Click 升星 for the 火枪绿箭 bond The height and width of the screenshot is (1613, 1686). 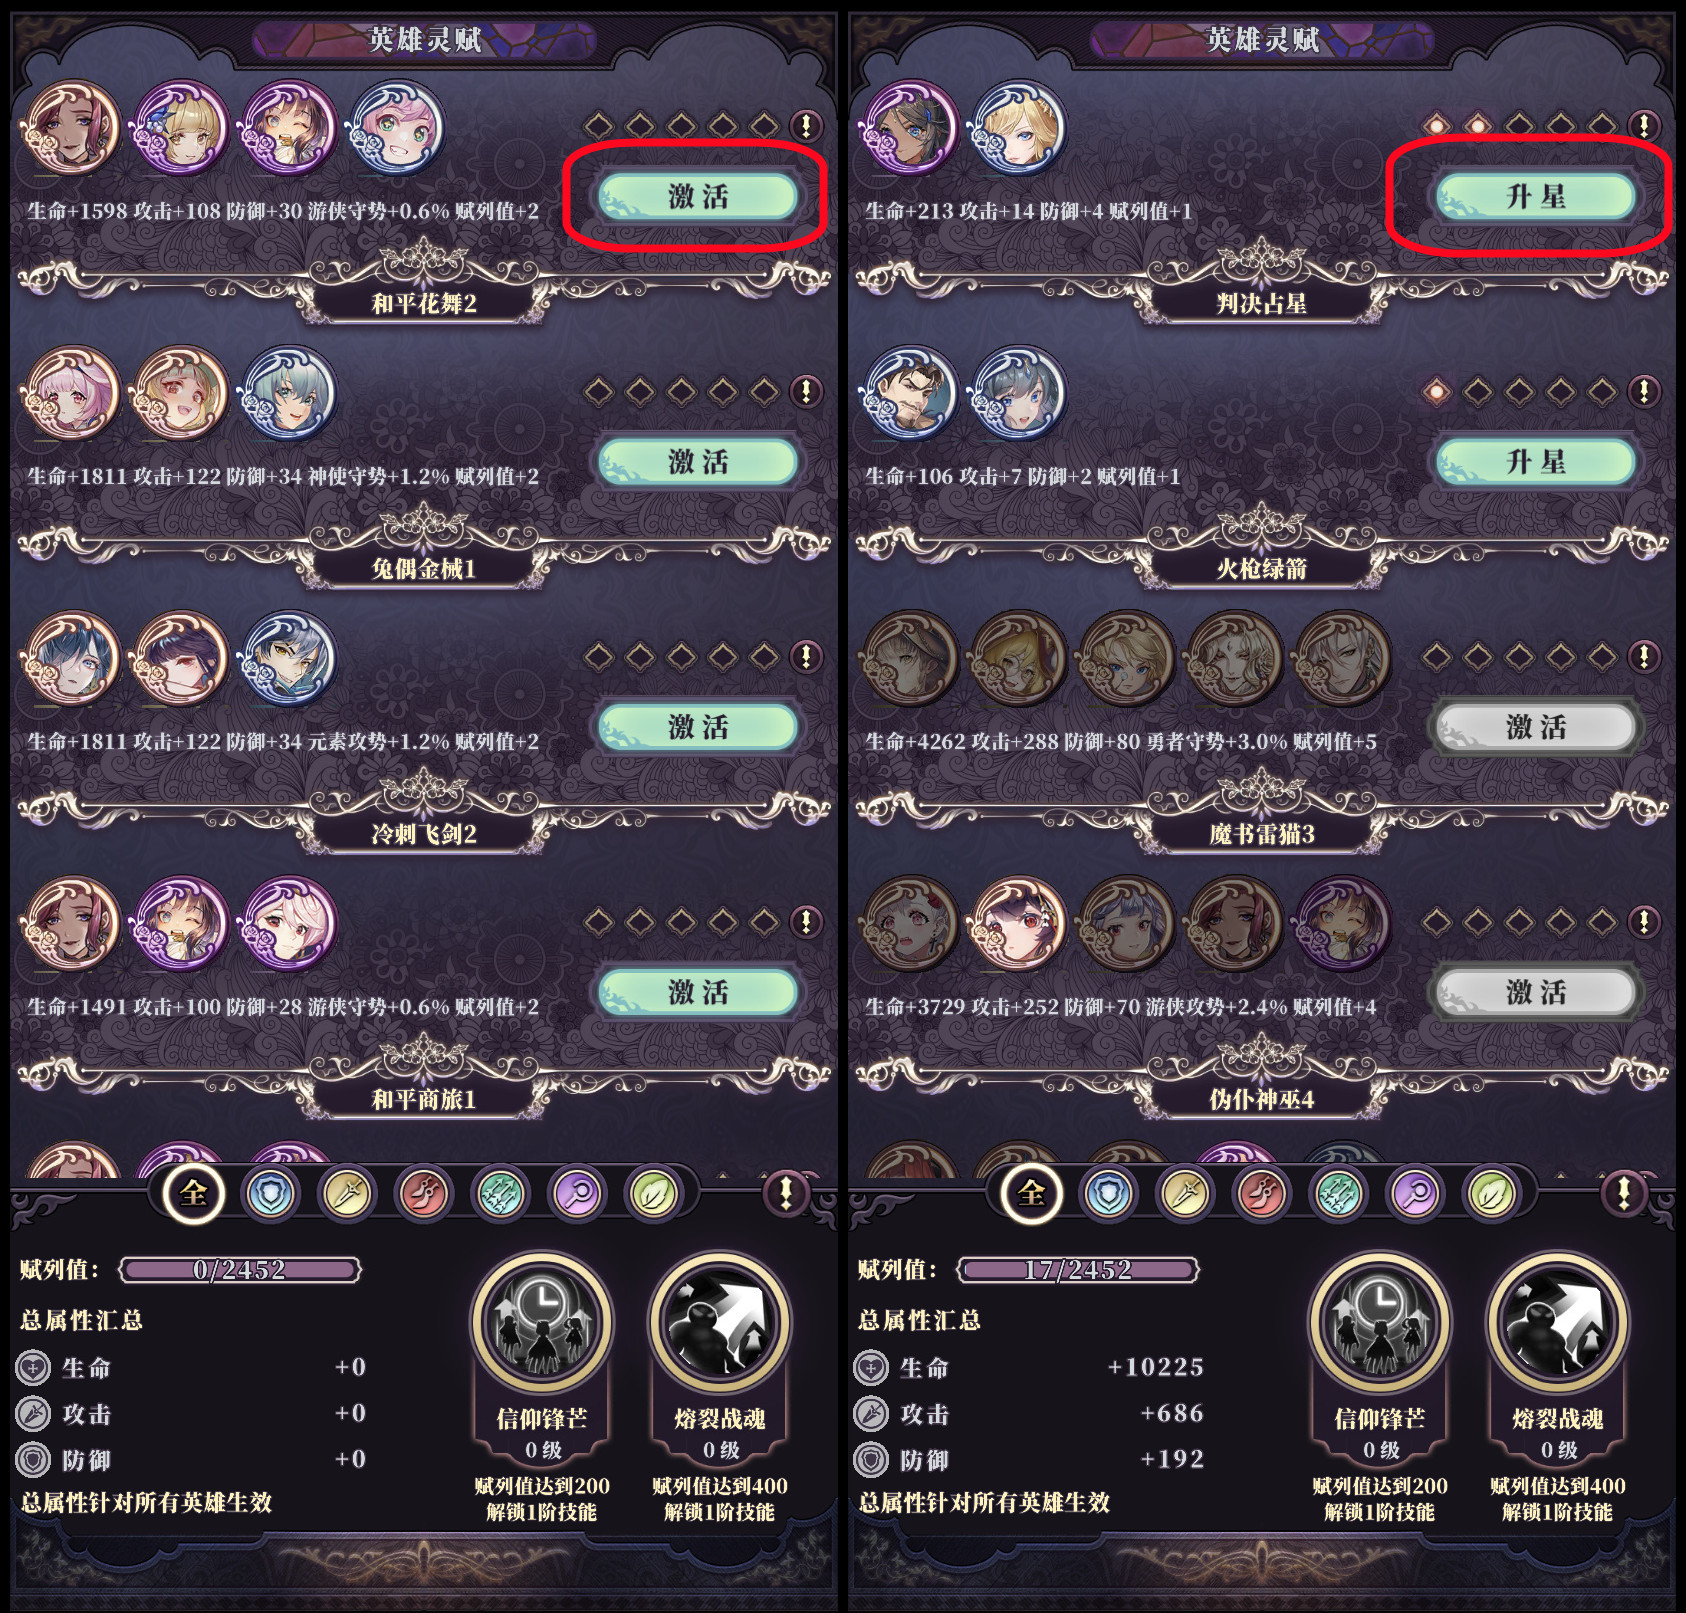tap(1536, 462)
